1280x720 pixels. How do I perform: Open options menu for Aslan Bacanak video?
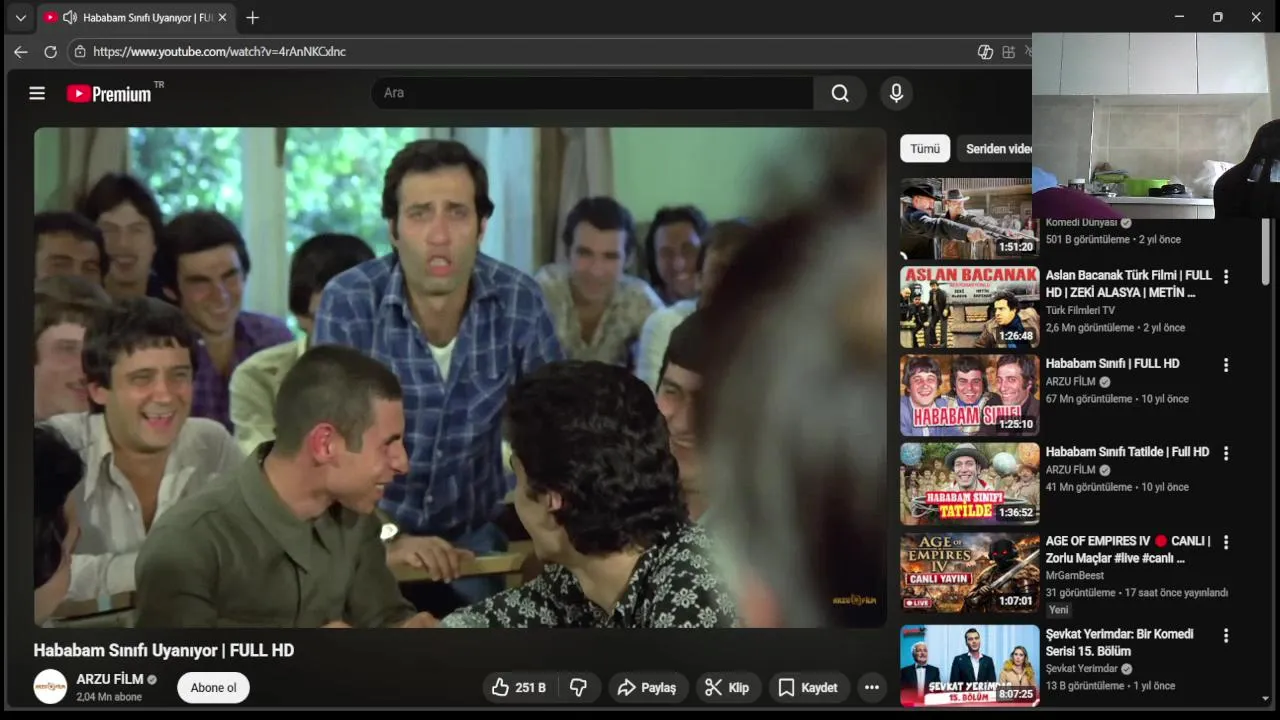click(x=1226, y=277)
